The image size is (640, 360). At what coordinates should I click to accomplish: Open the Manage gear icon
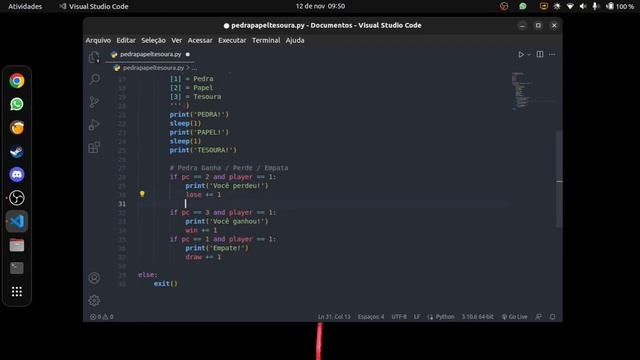tap(94, 300)
